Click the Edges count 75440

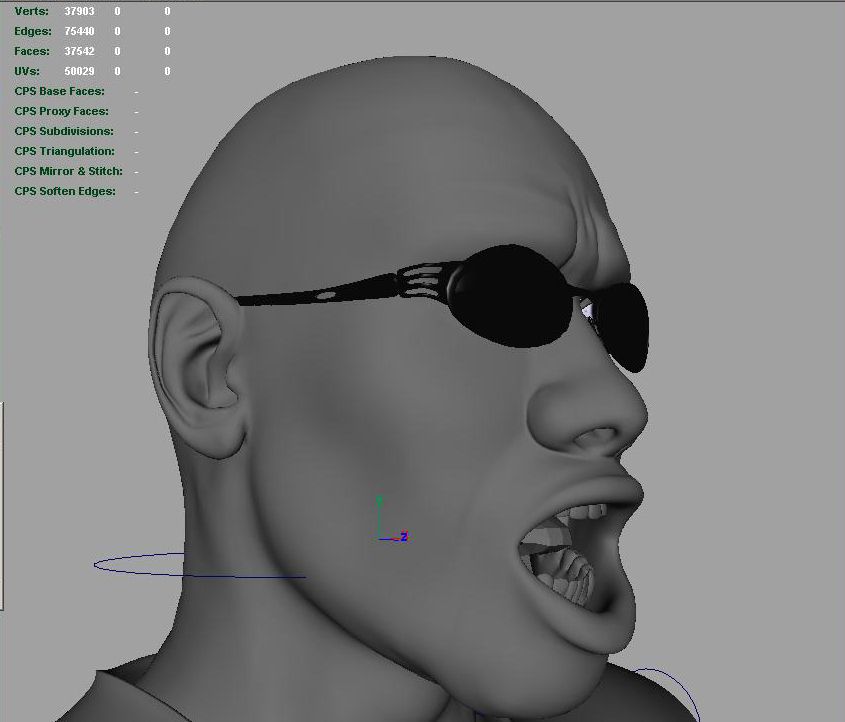tap(79, 31)
